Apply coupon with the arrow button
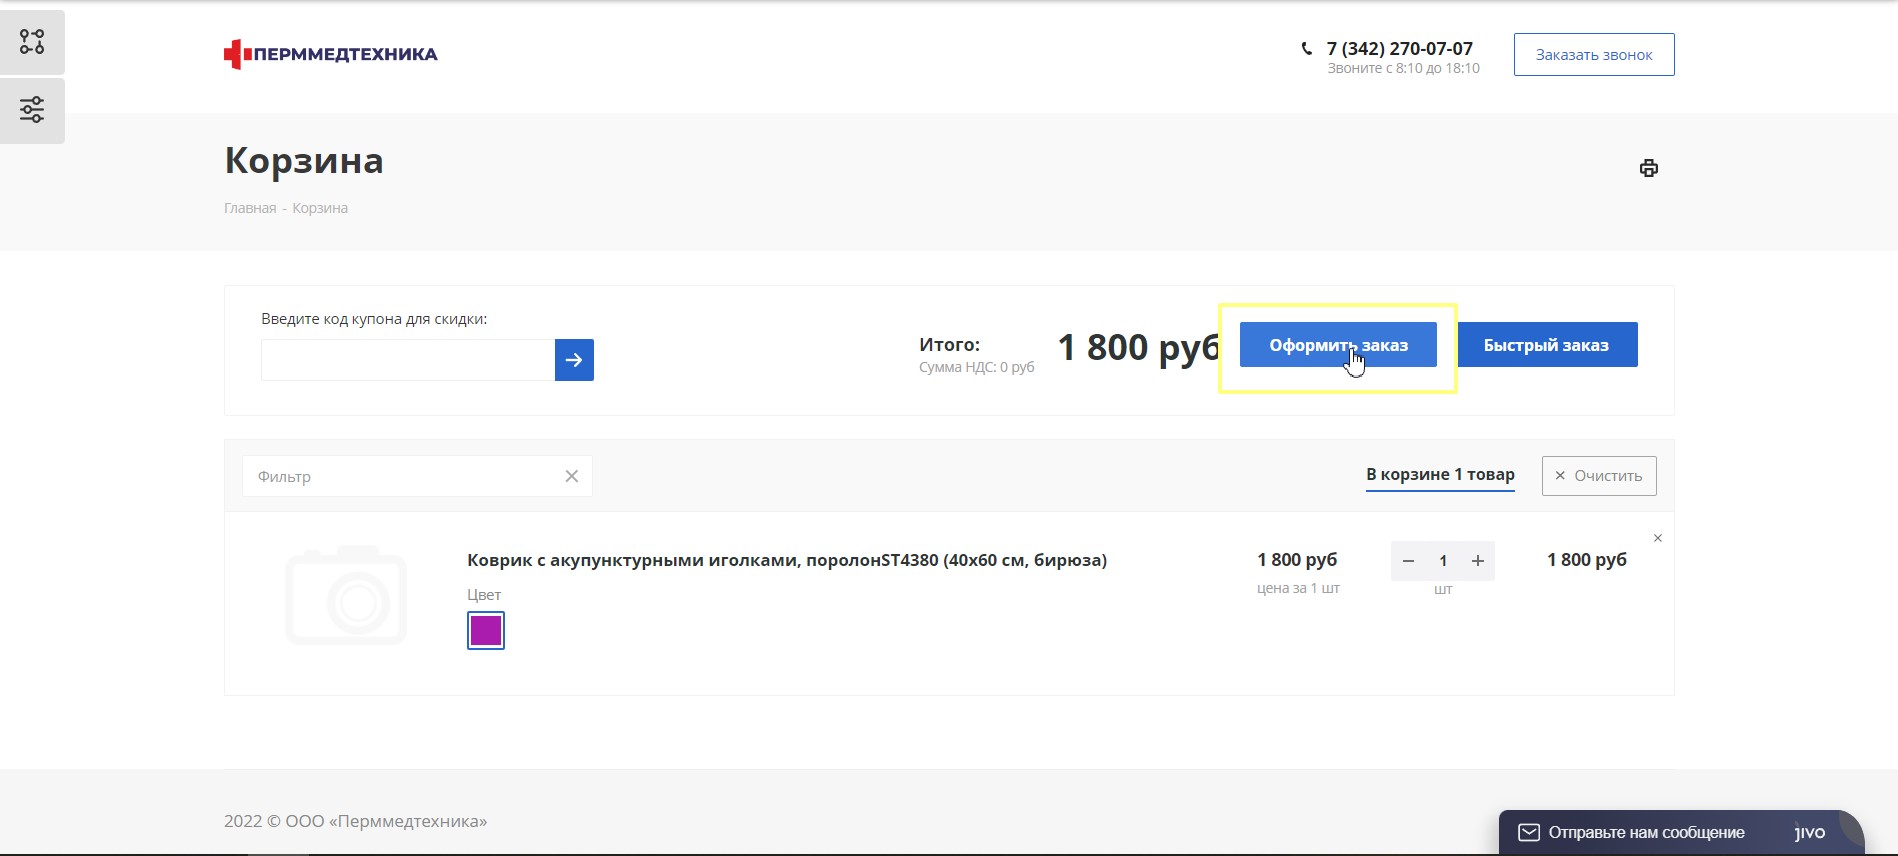Image resolution: width=1898 pixels, height=856 pixels. coord(574,360)
